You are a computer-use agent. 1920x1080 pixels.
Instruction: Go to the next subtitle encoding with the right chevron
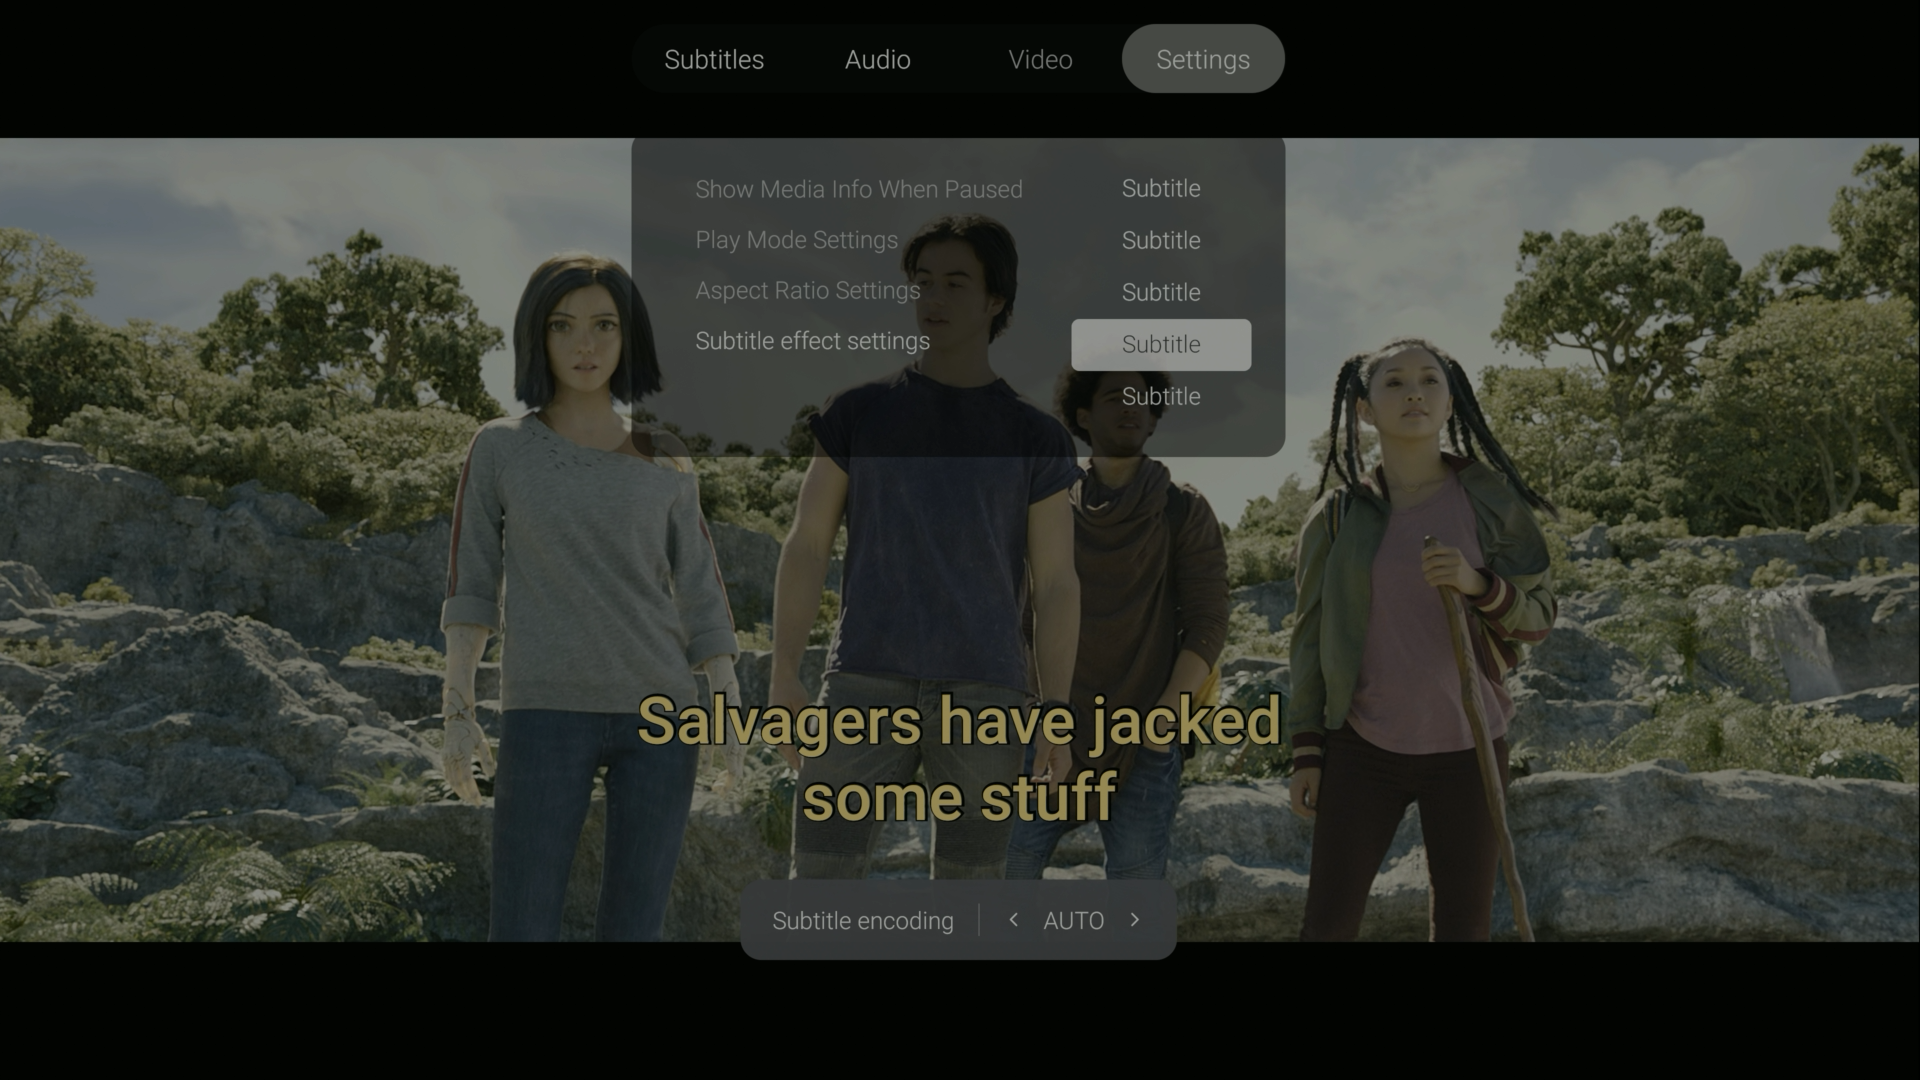tap(1134, 920)
